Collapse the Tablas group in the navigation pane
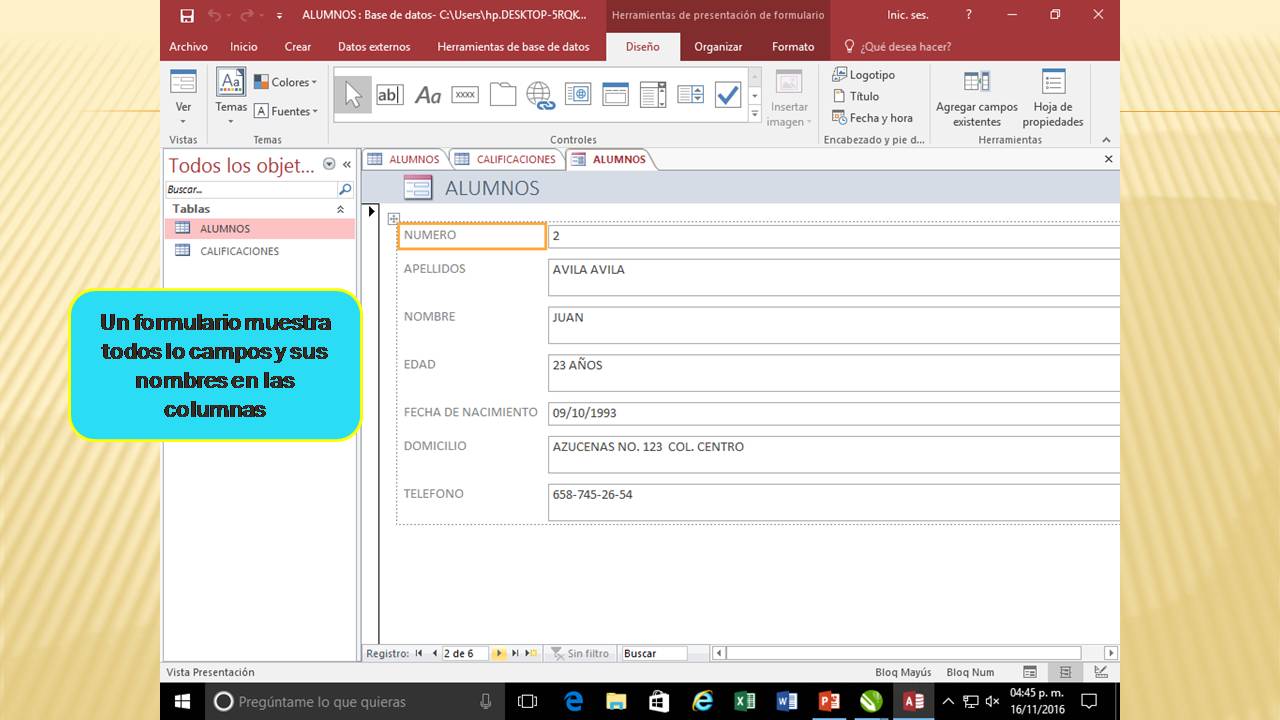 [x=340, y=209]
